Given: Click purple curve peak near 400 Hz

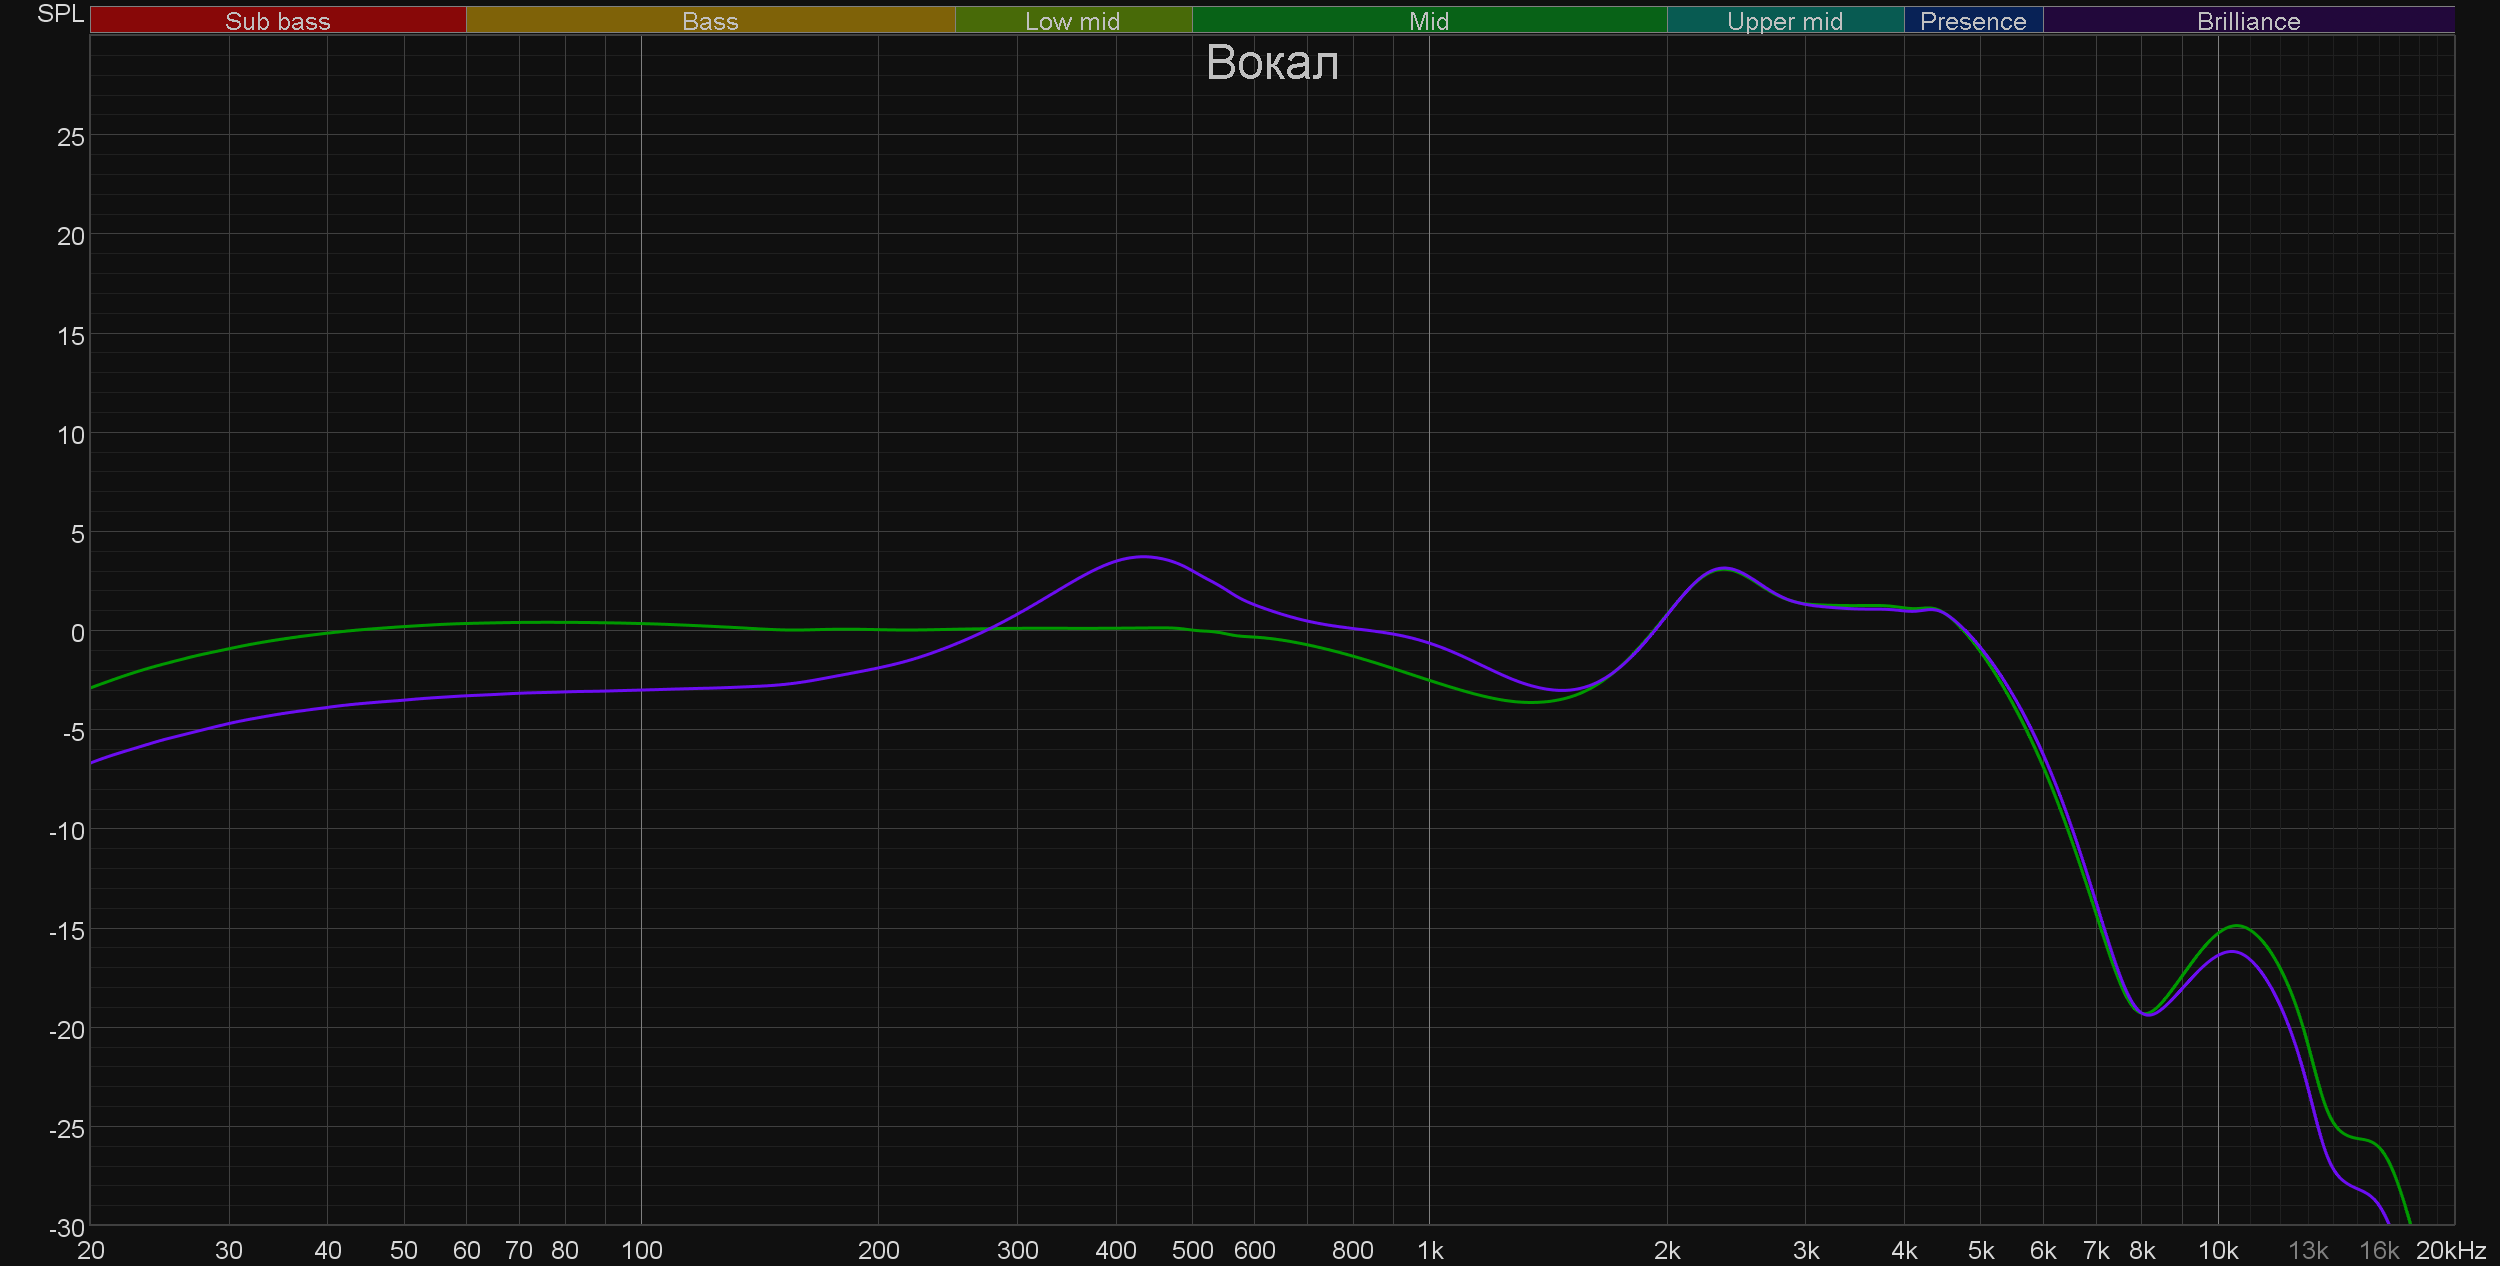Looking at the screenshot, I should click(1143, 557).
